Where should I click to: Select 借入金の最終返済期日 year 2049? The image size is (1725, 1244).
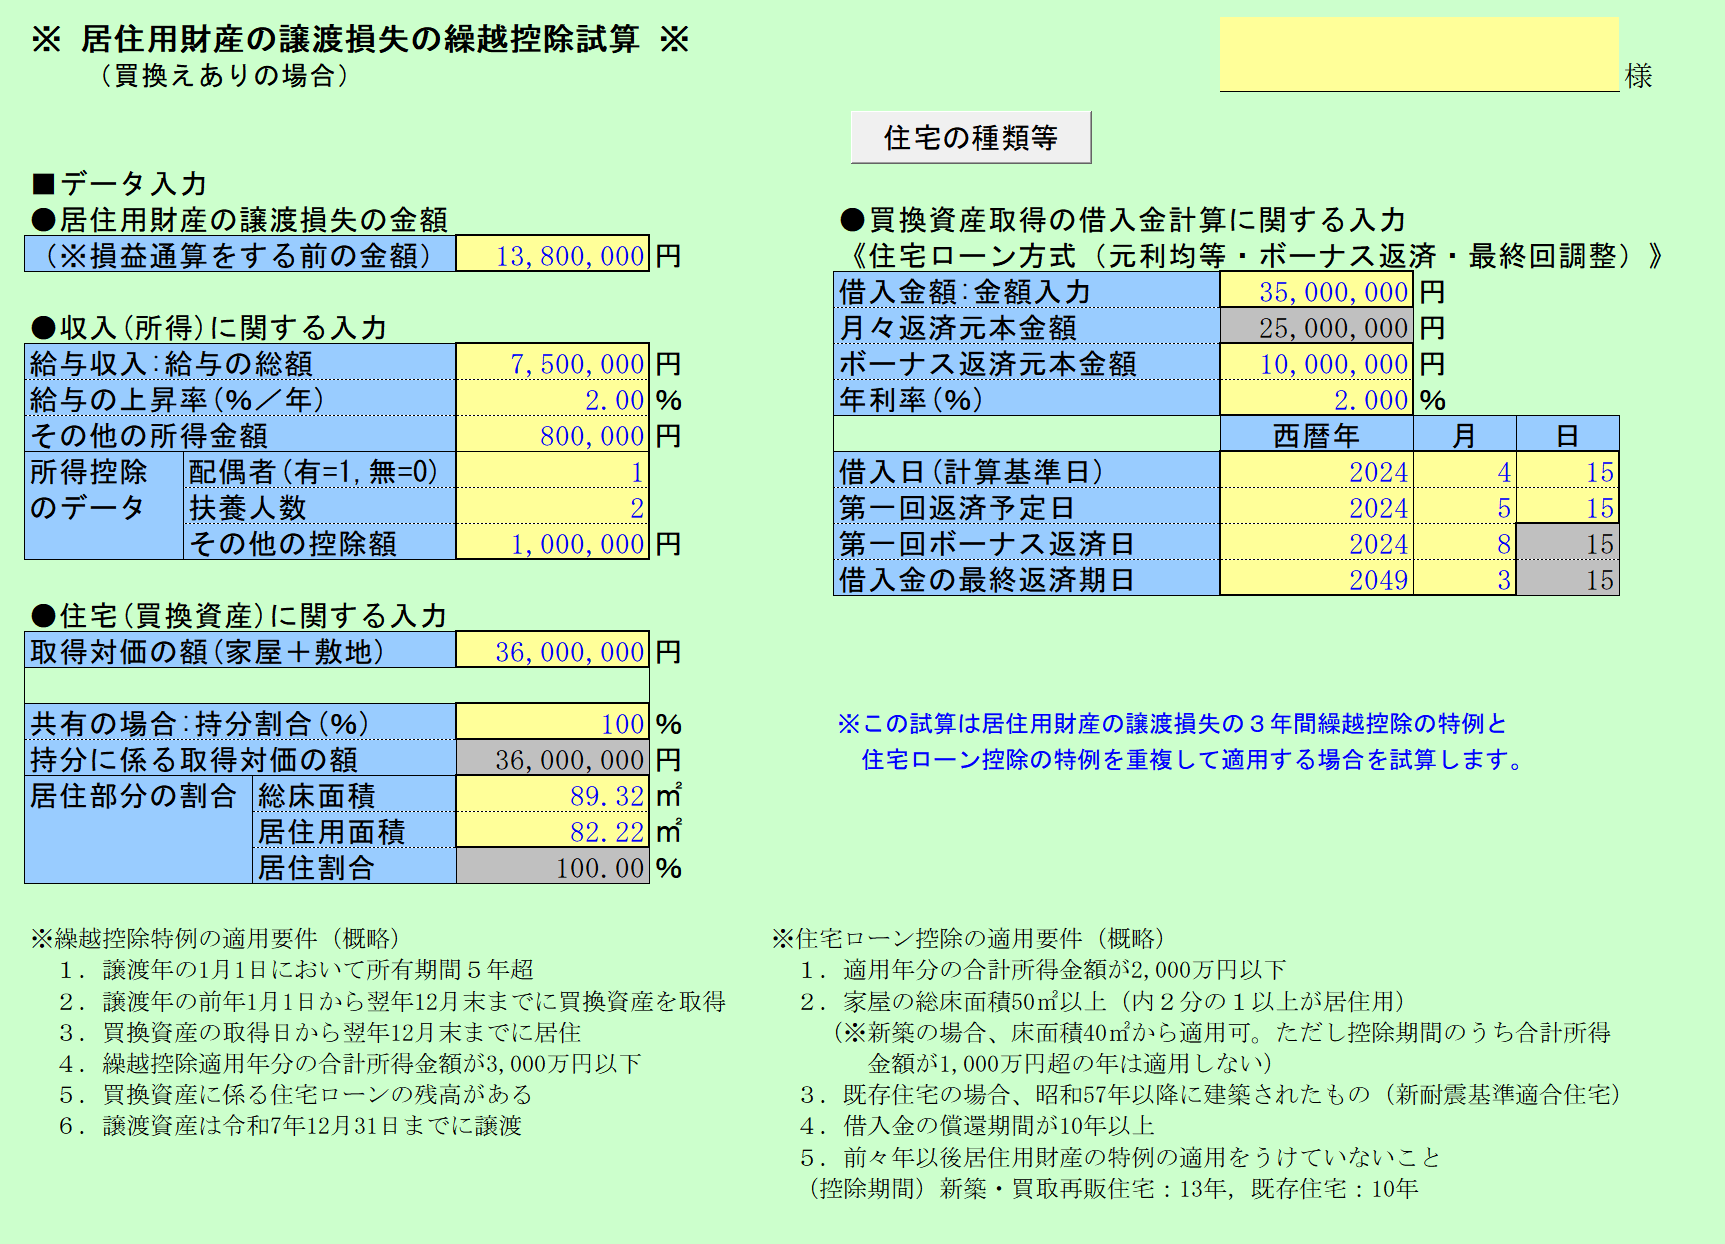point(1316,579)
